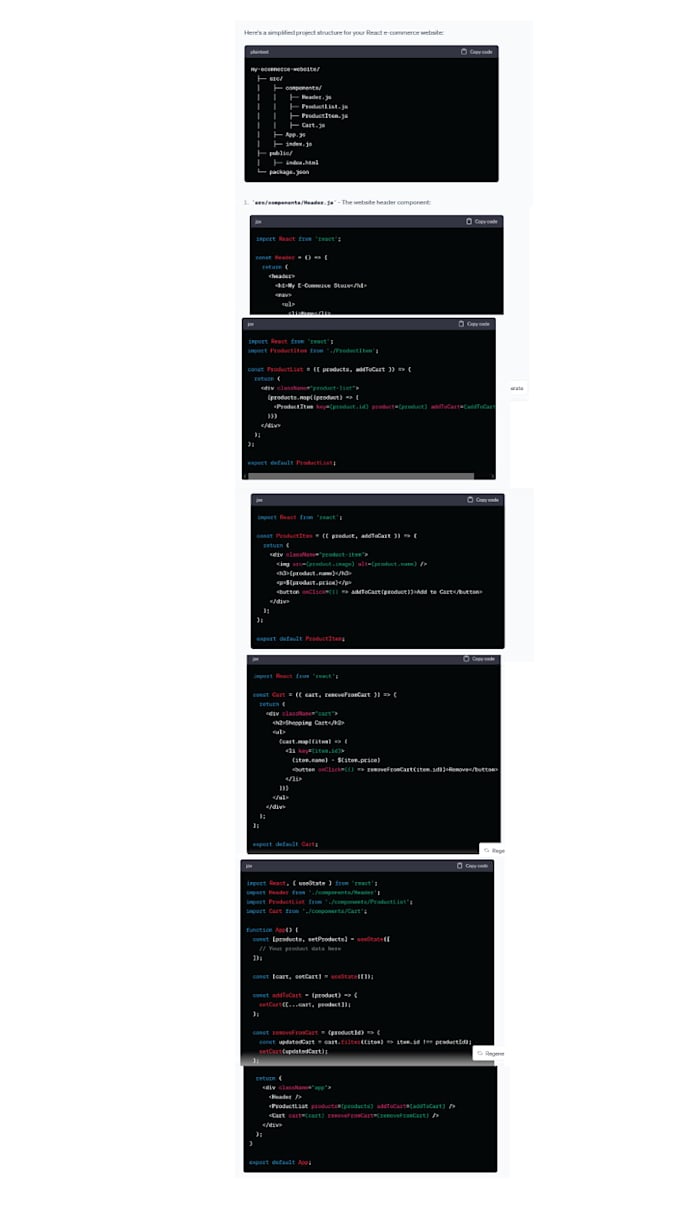Copy code of the App function block
This screenshot has width=680, height=1217.
tap(473, 865)
